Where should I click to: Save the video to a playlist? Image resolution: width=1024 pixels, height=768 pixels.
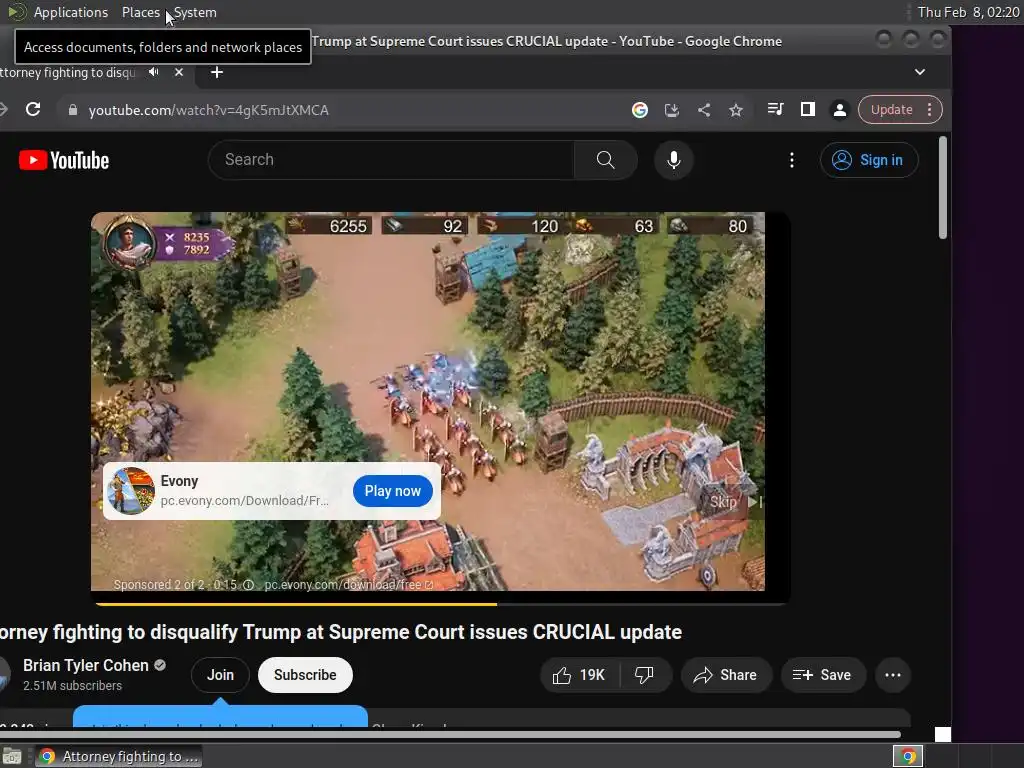(x=823, y=675)
